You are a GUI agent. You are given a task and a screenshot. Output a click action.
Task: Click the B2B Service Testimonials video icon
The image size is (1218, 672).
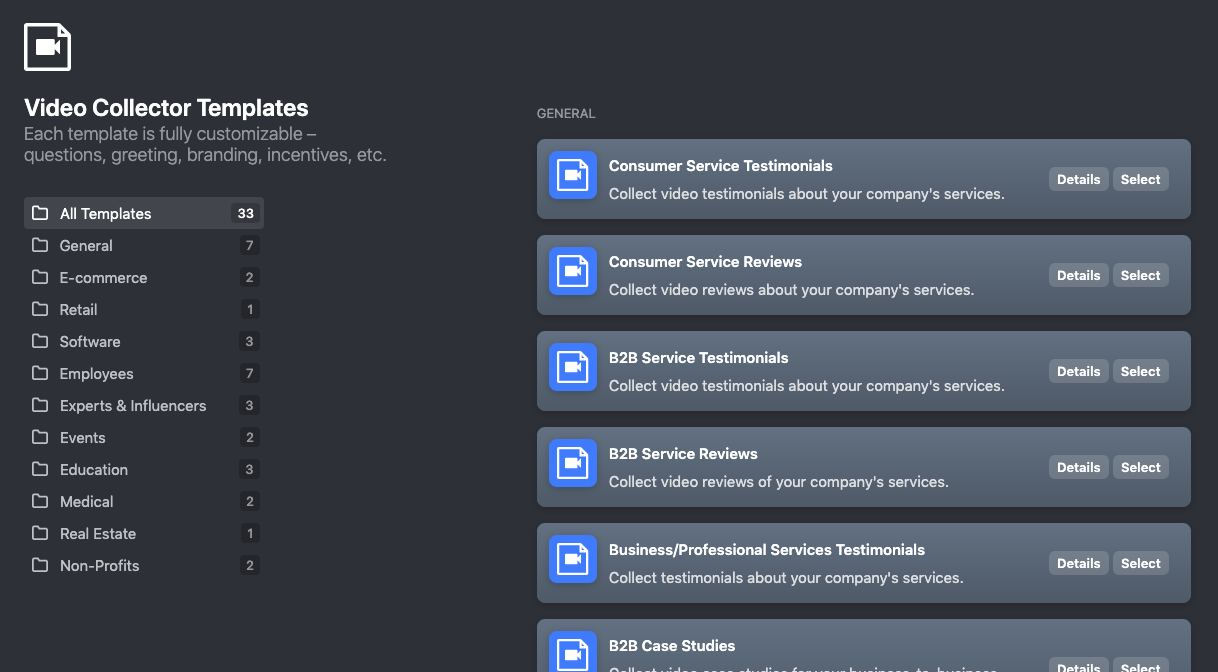tap(573, 368)
